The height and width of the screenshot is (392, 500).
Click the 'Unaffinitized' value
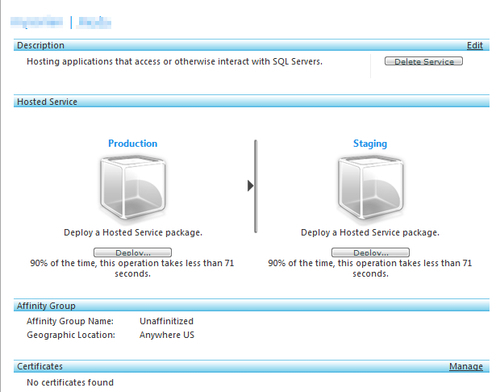tap(166, 321)
